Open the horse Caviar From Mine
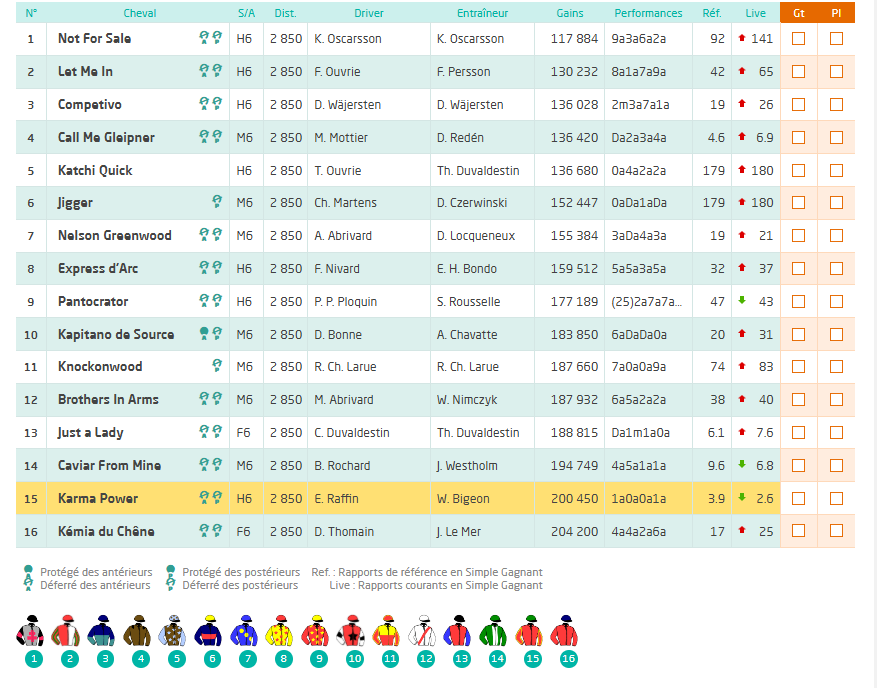 coord(109,465)
